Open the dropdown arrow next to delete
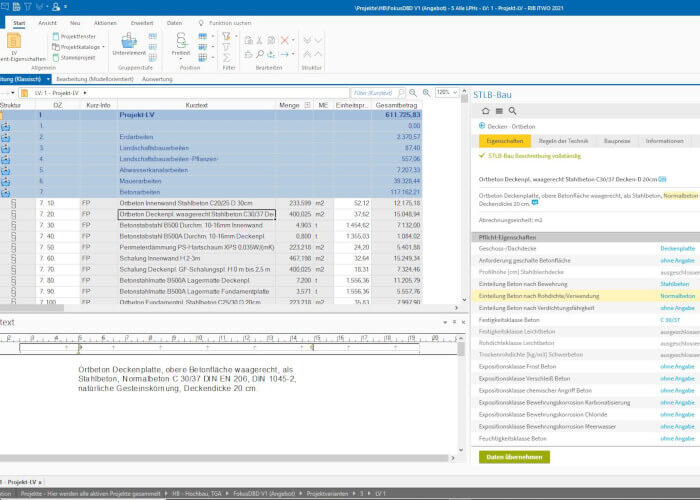 [x=293, y=41]
